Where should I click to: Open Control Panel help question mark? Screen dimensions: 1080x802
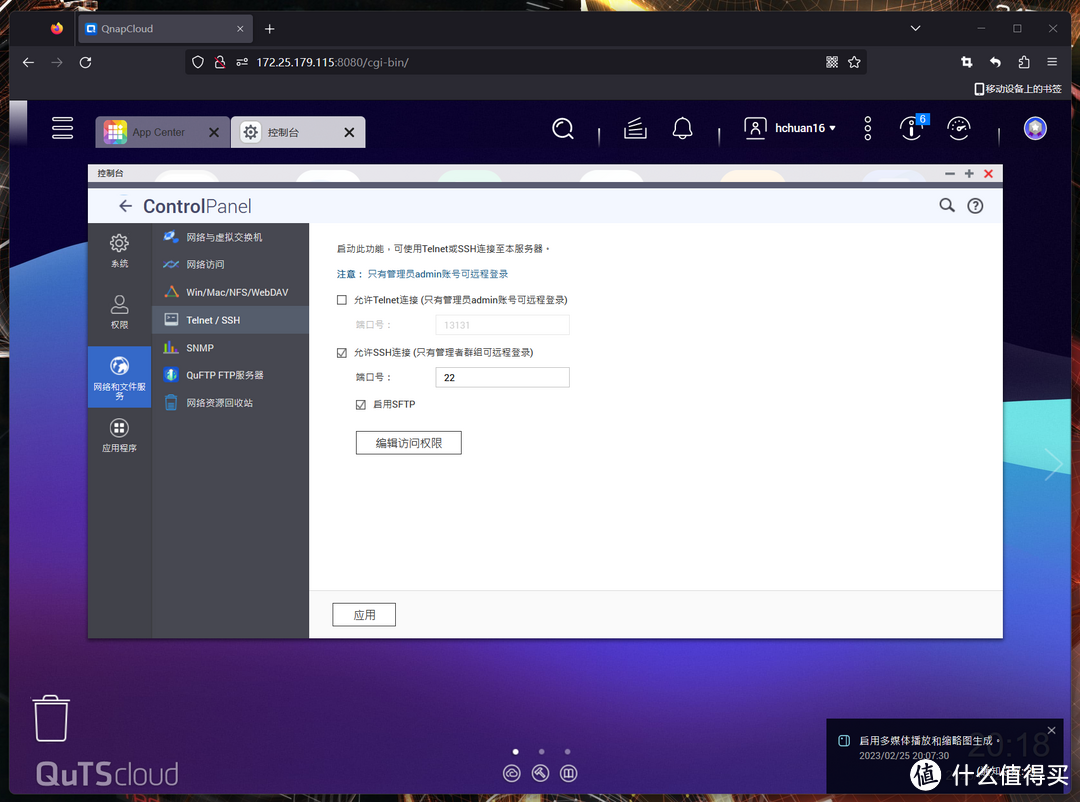point(975,205)
